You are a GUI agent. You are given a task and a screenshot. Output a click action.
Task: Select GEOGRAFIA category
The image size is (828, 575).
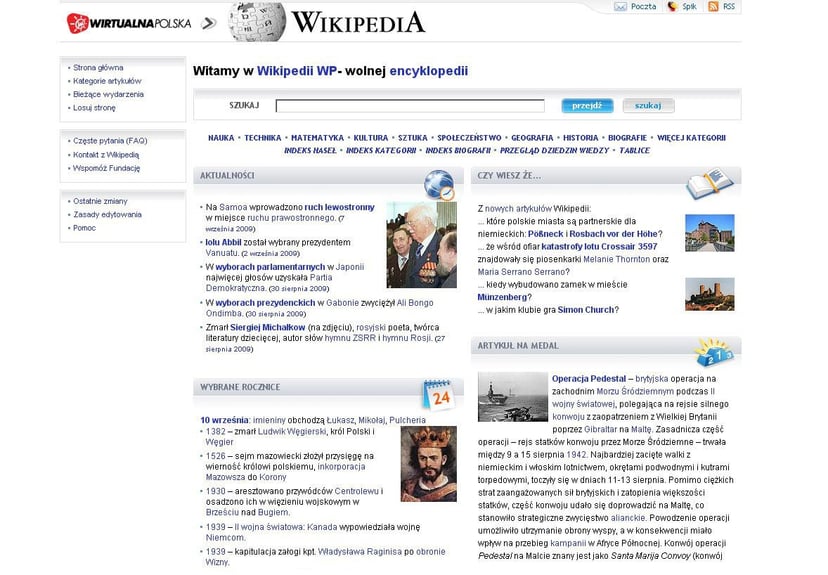click(x=532, y=138)
